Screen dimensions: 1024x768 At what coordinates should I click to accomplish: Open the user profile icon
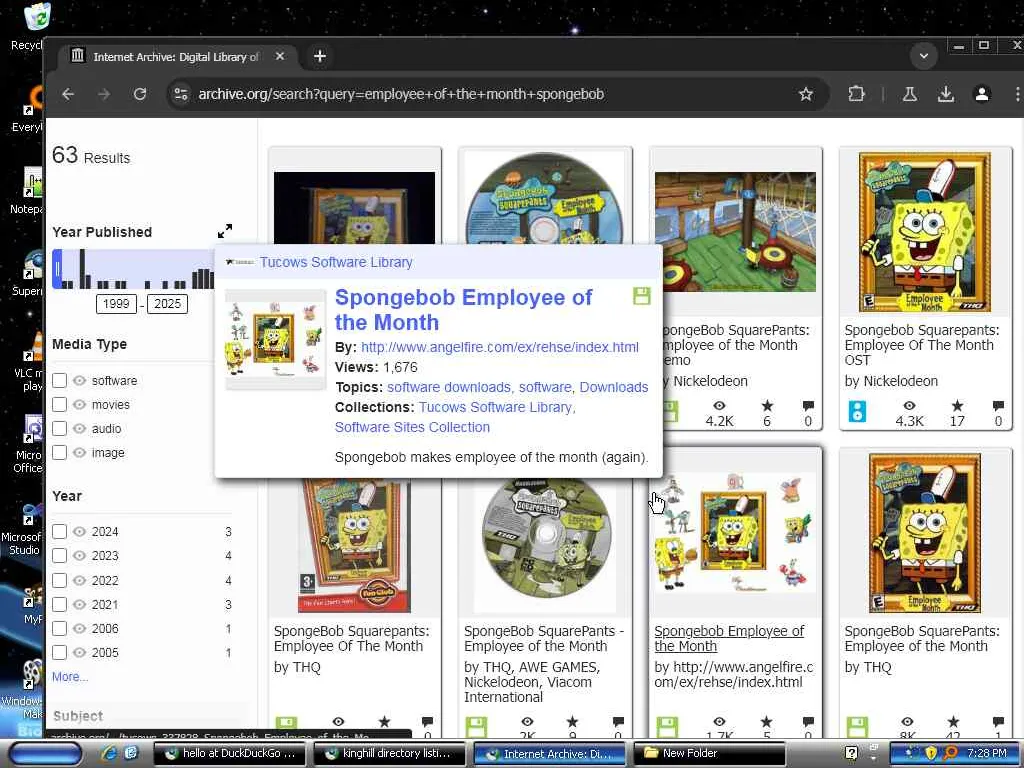[x=982, y=94]
